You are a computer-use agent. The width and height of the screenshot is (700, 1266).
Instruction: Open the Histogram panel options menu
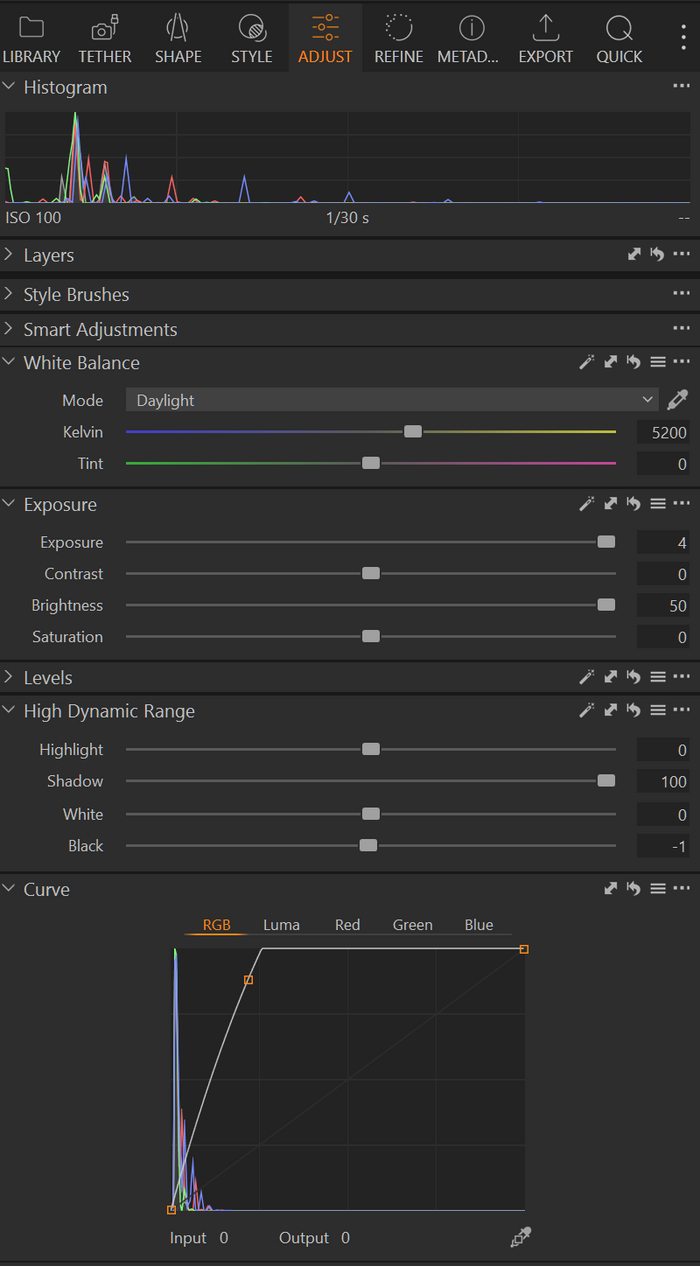(682, 87)
